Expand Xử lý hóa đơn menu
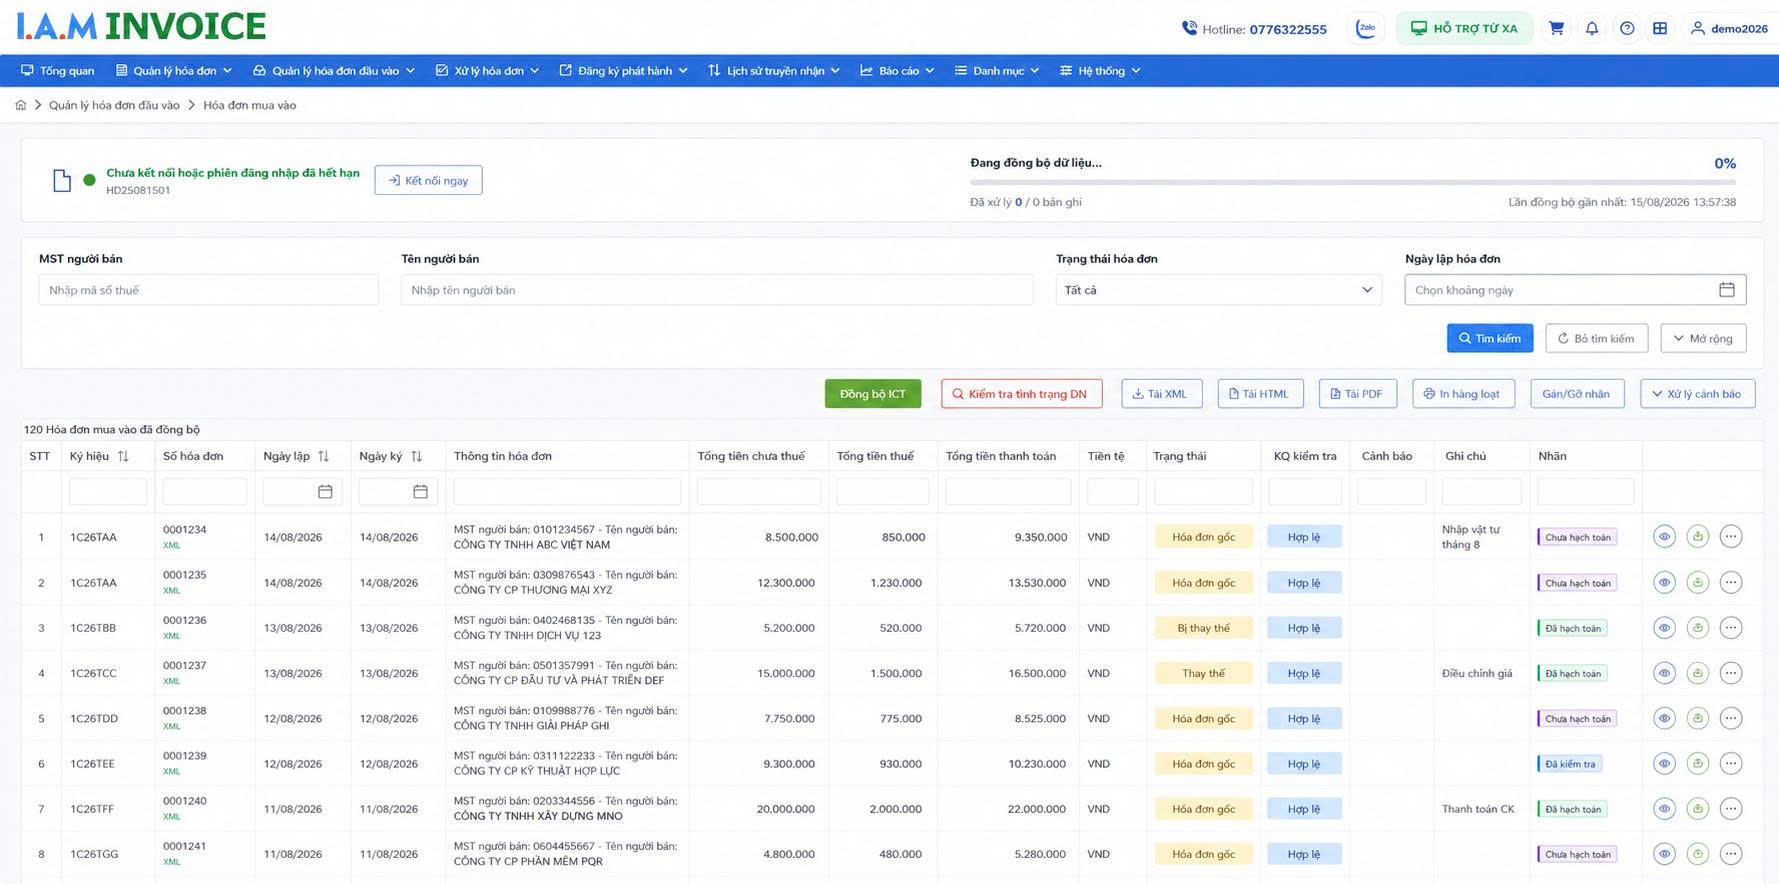 point(488,71)
